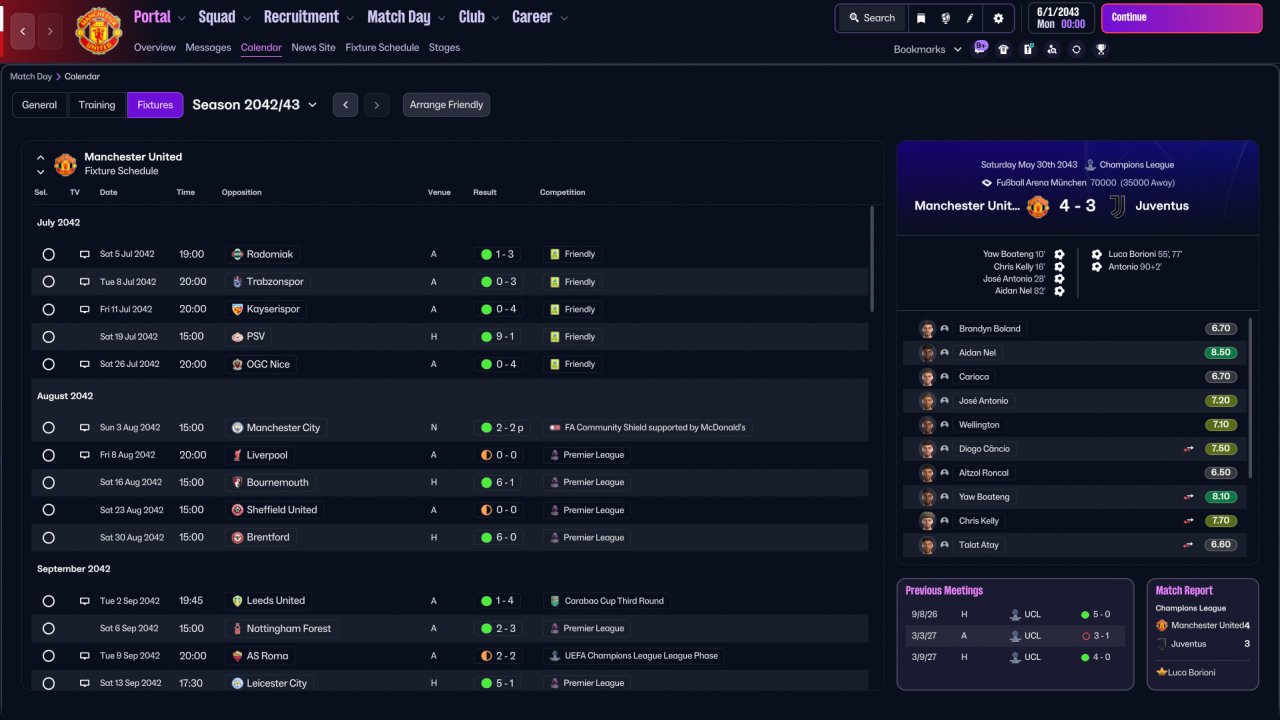The image size is (1280, 720).
Task: Click the Champions League competition icon in match panel
Action: click(1090, 165)
